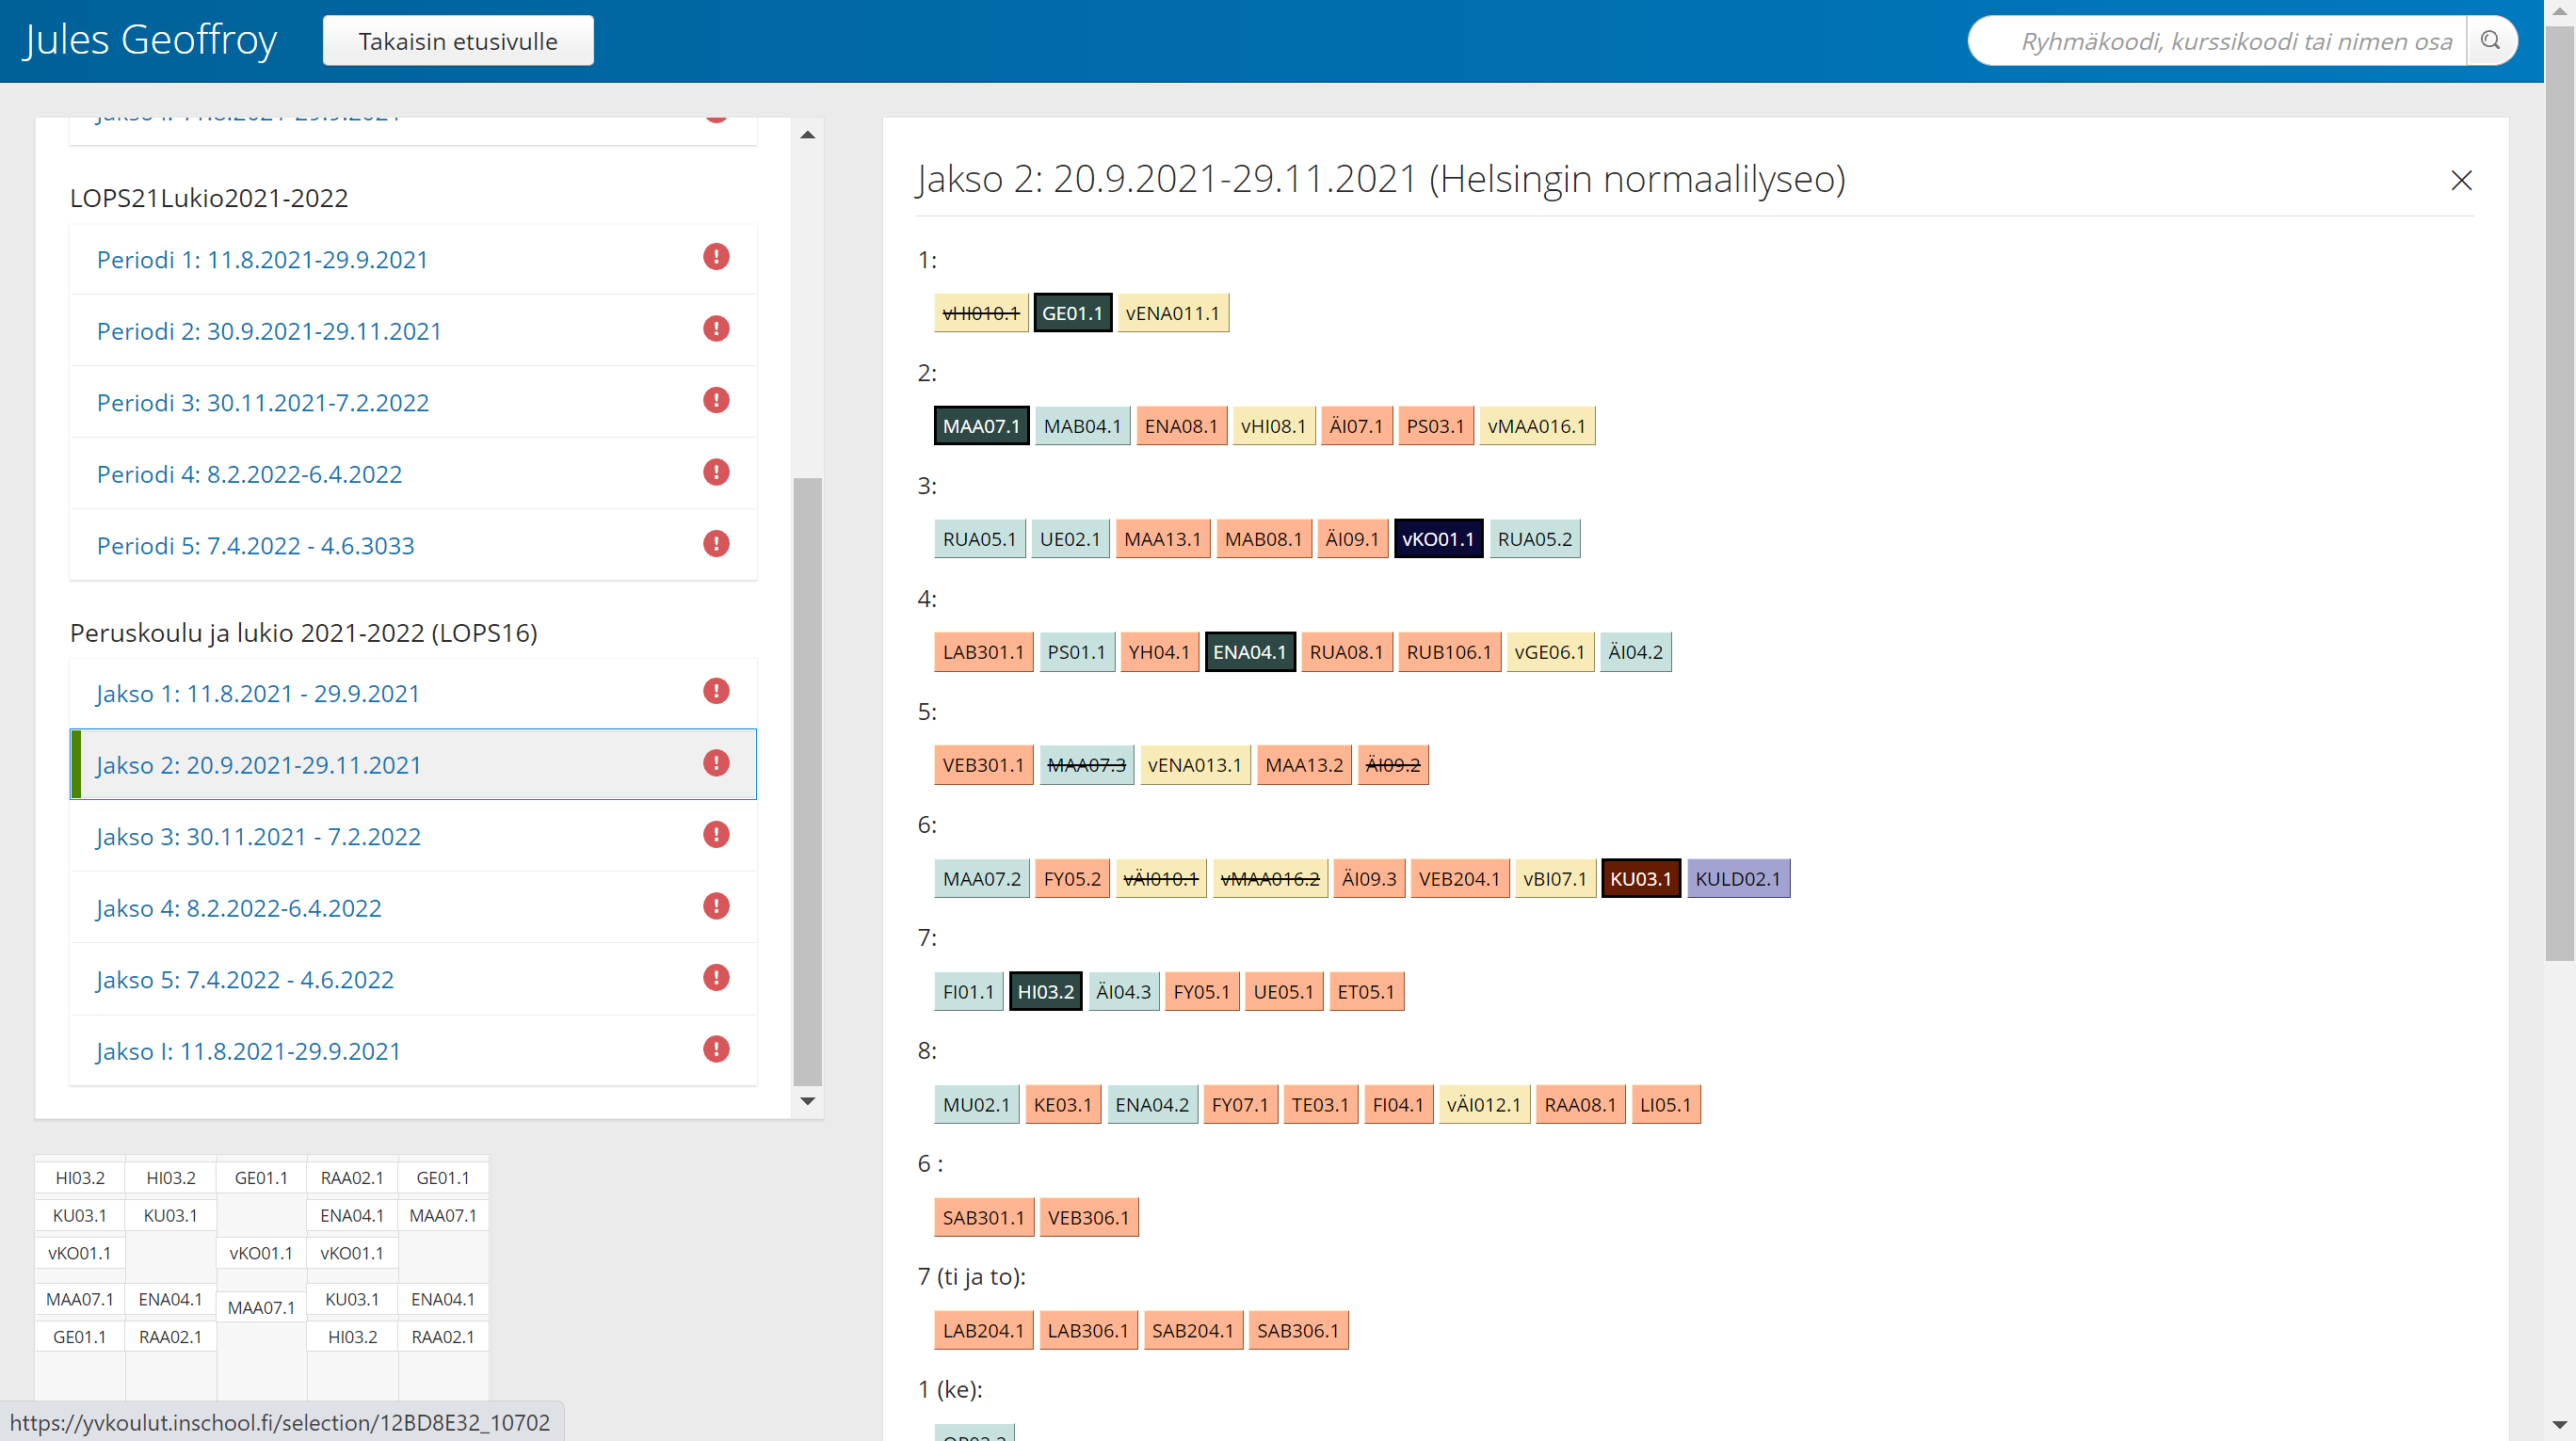This screenshot has height=1441, width=2576.
Task: Click the search magnifier icon
Action: coord(2490,41)
